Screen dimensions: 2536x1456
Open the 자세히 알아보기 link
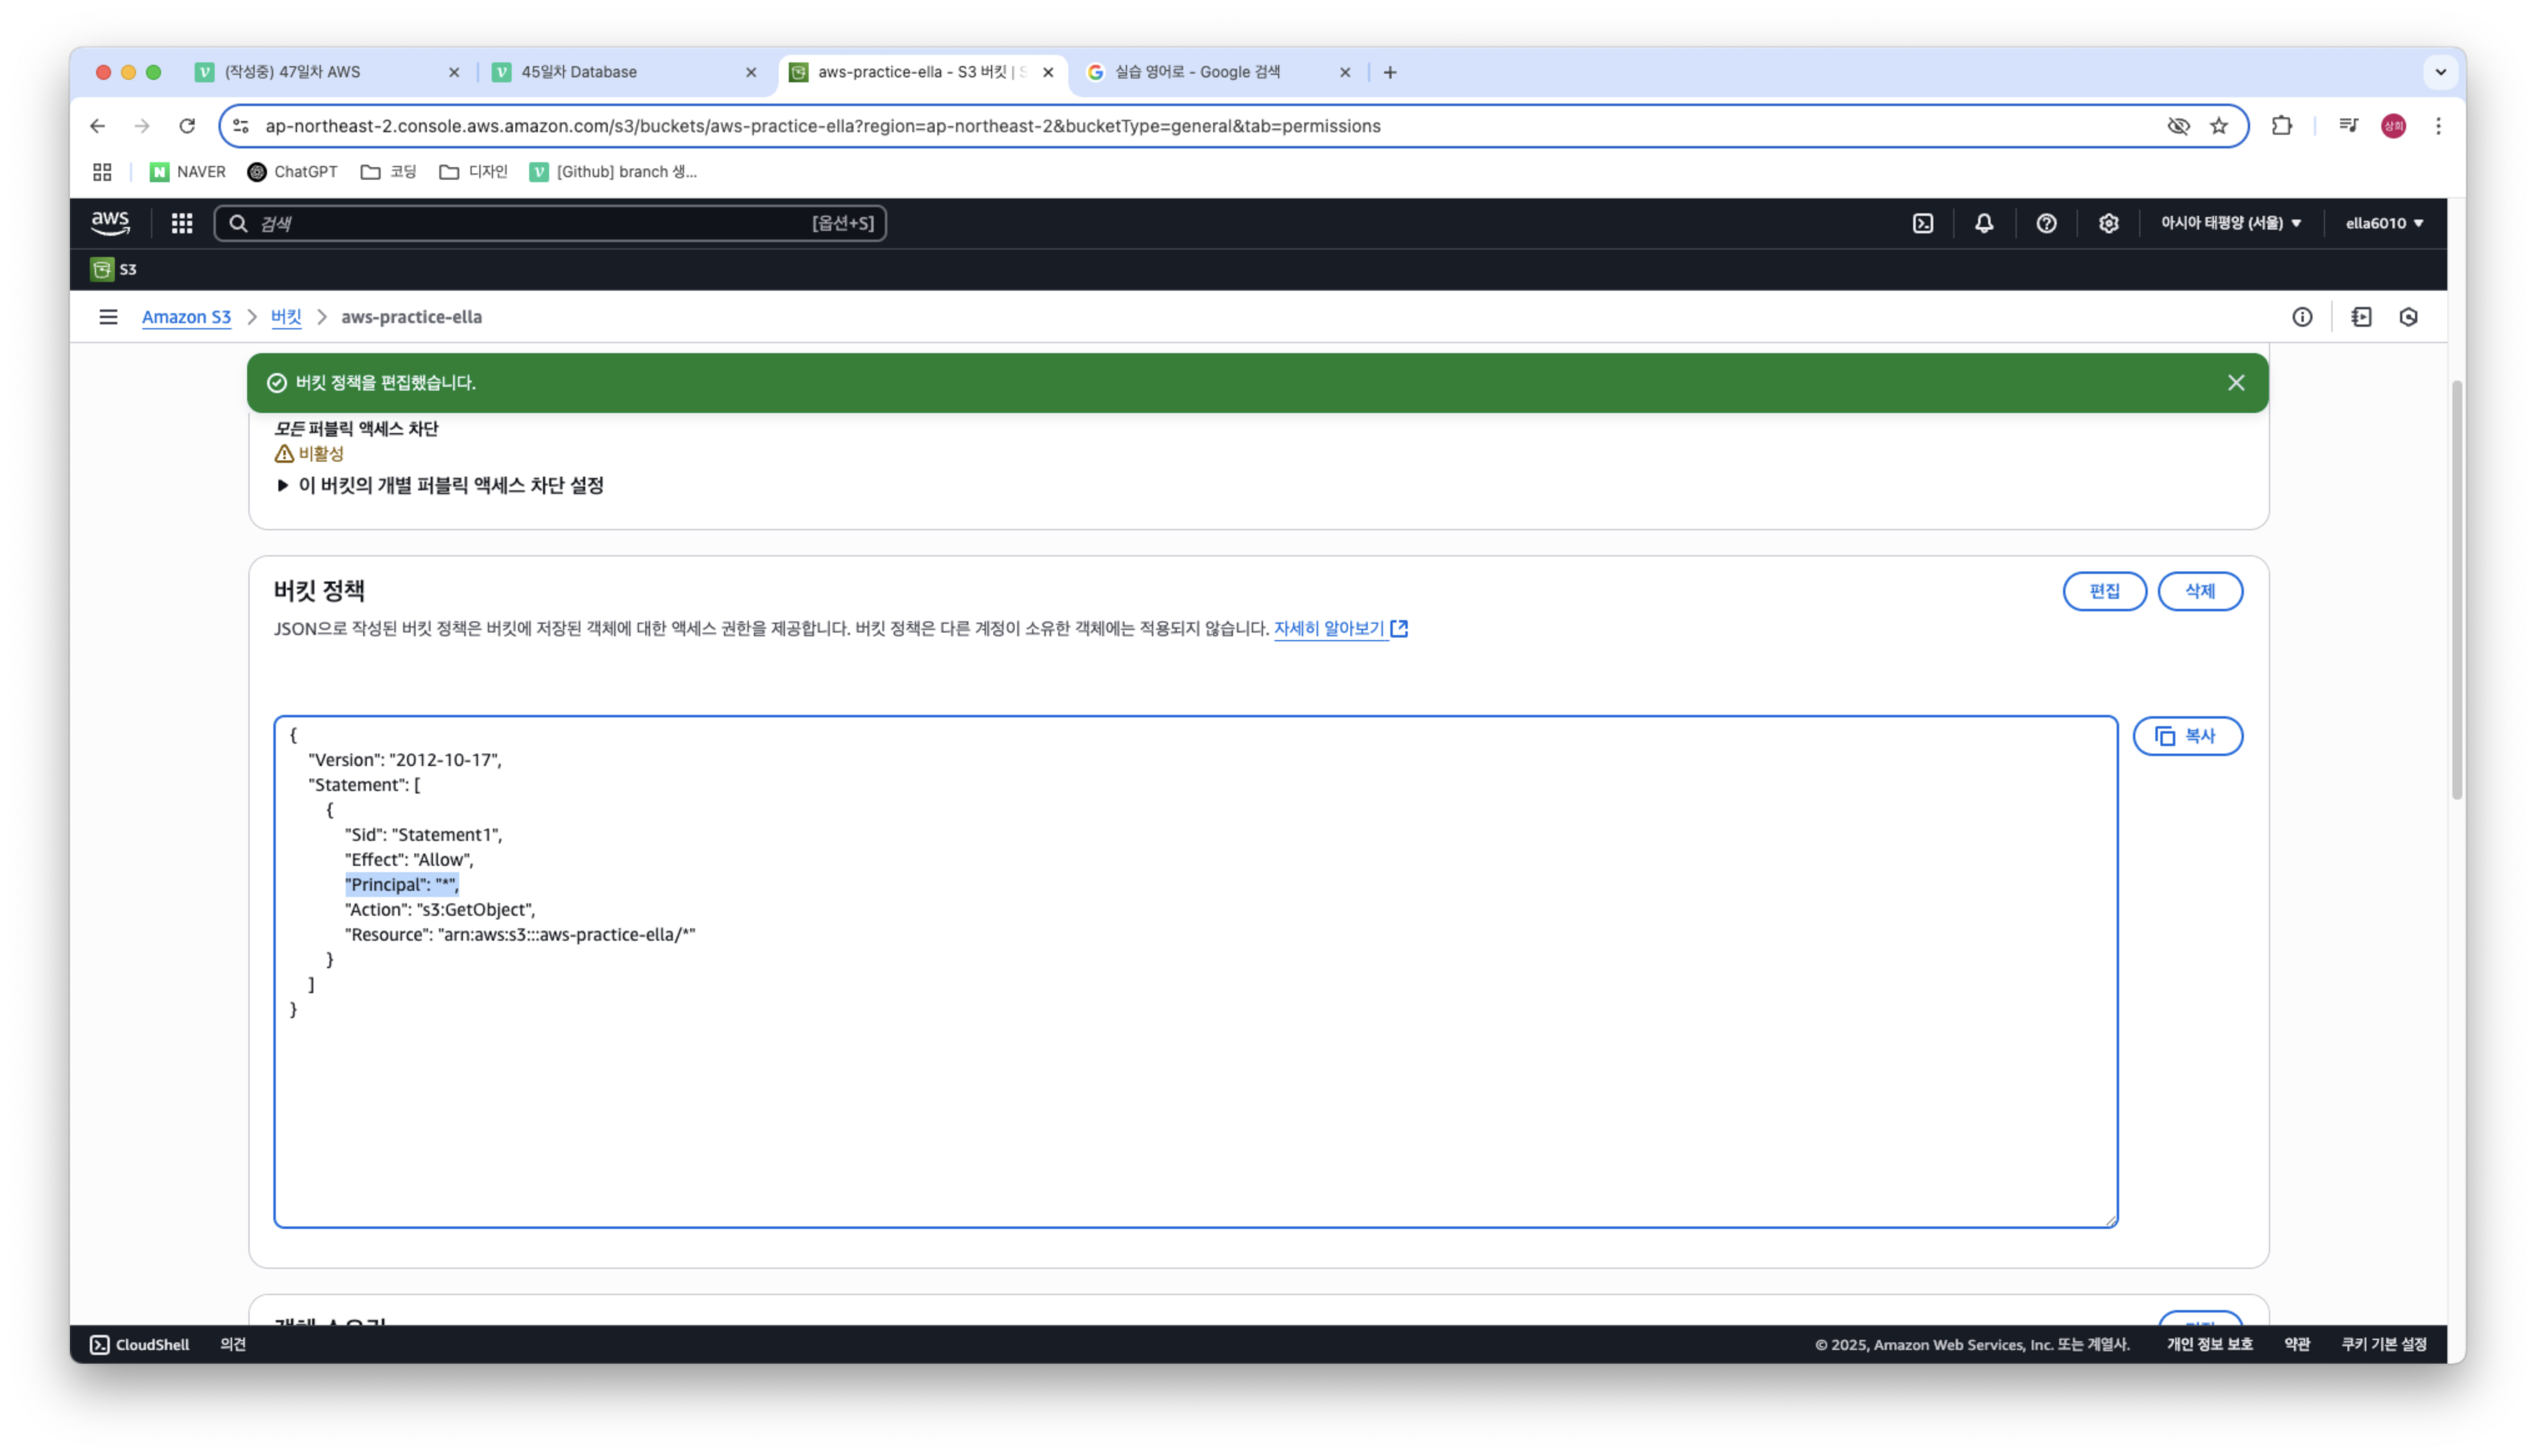coord(1340,628)
